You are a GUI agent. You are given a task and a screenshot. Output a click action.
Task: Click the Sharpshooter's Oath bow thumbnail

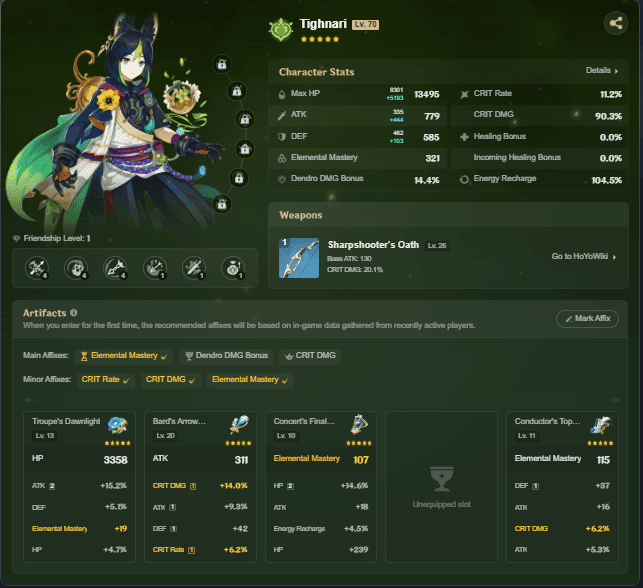[x=299, y=258]
